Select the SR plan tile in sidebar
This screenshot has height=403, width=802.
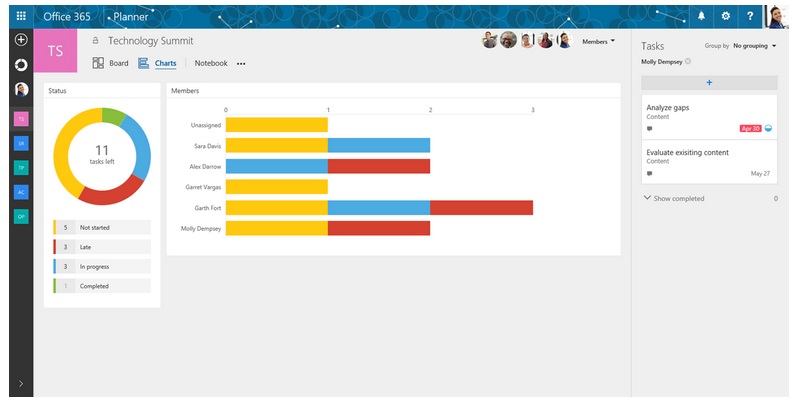click(x=21, y=144)
